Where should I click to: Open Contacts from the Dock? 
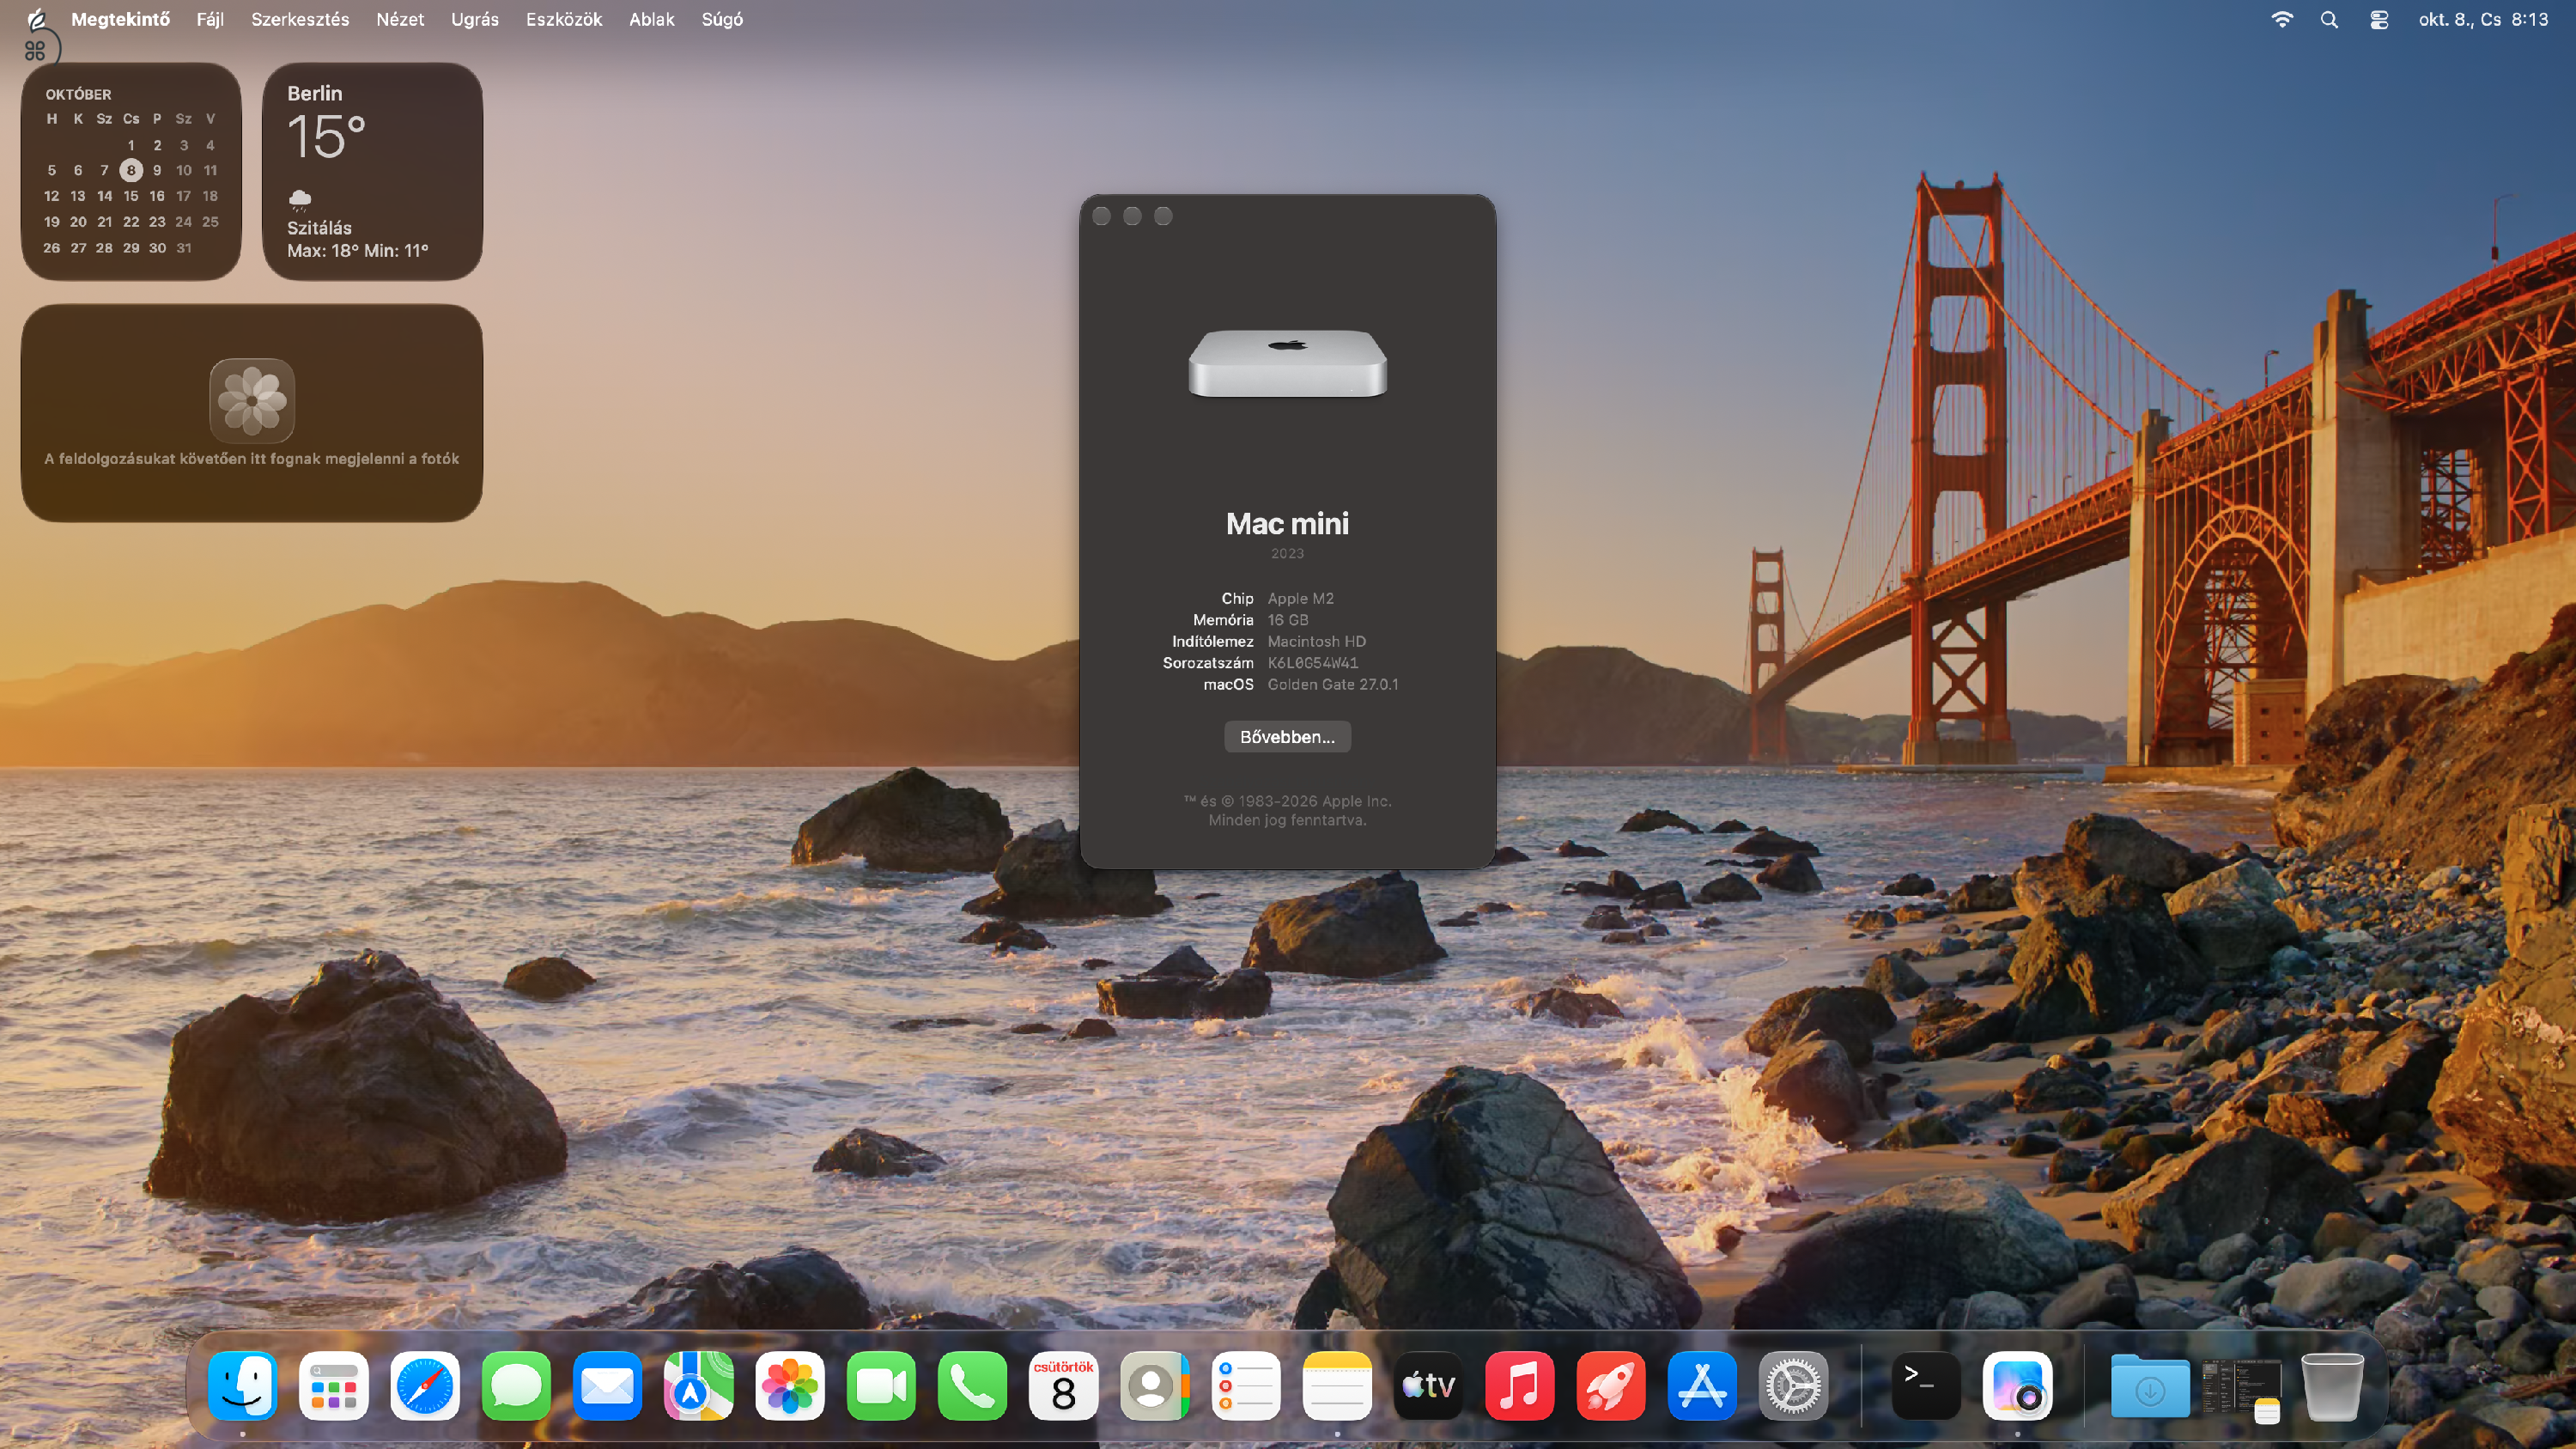pyautogui.click(x=1155, y=1386)
